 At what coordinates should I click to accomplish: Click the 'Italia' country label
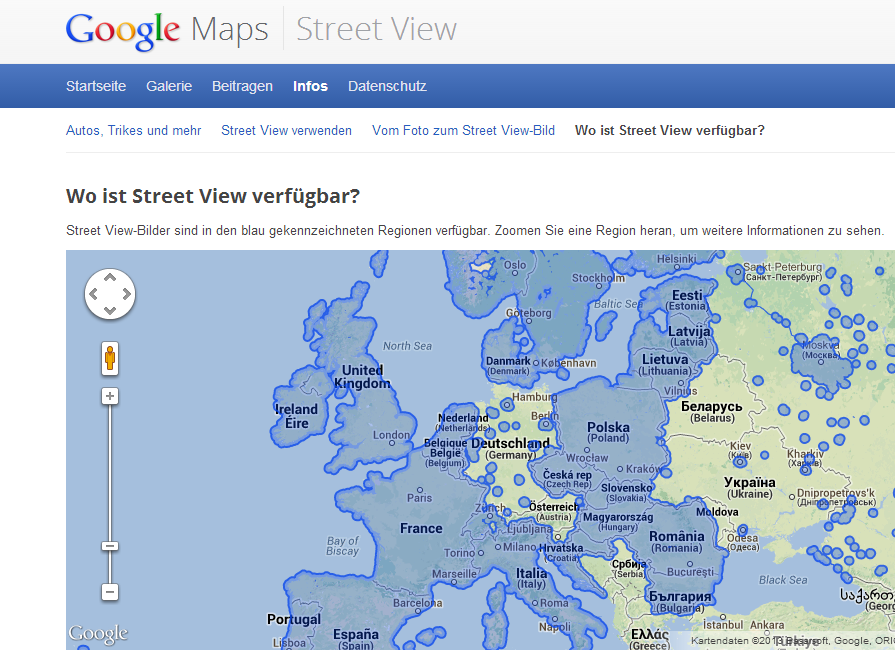coord(531,573)
